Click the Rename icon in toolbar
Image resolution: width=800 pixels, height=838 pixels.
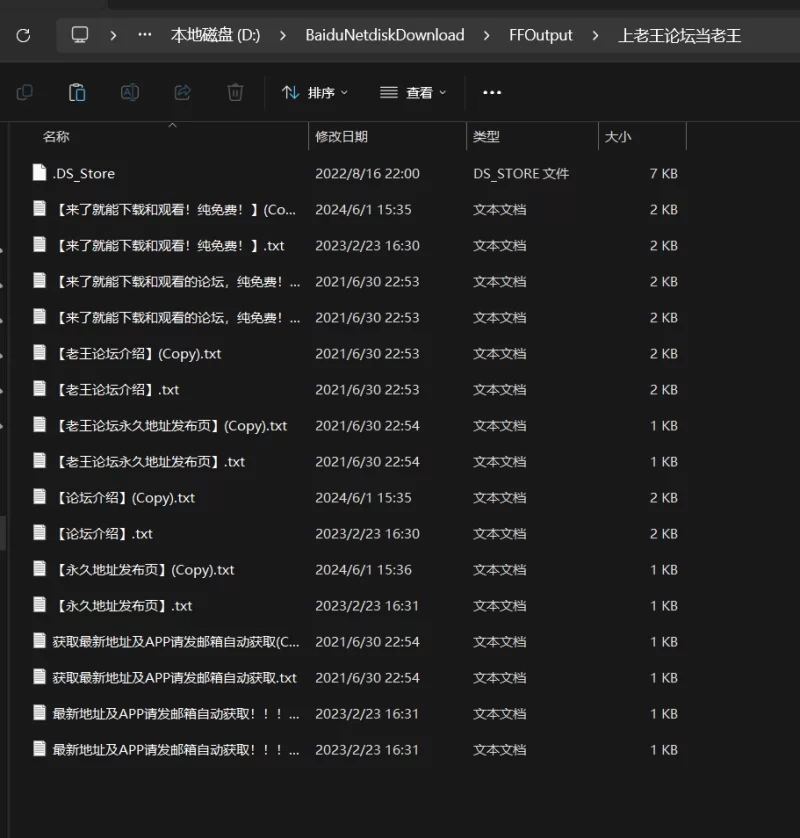click(x=130, y=92)
